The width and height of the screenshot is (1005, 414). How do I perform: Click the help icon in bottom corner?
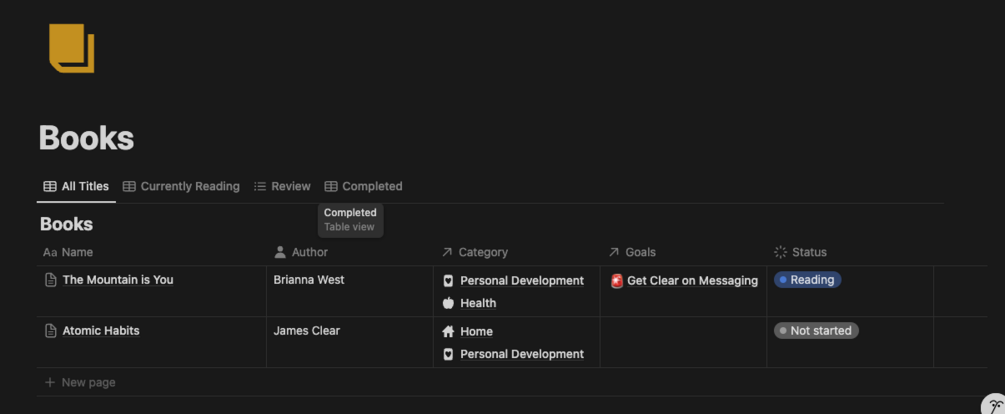pyautogui.click(x=993, y=405)
